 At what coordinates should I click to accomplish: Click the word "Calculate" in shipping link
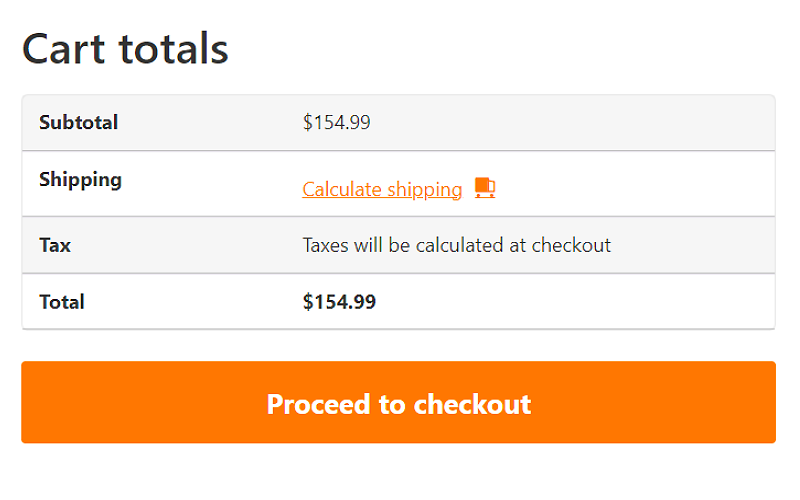[343, 189]
